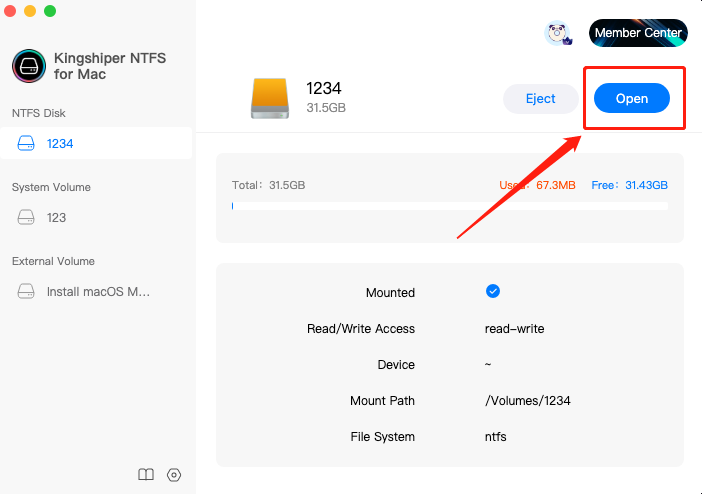Click the ntfs file system value
This screenshot has height=494, width=702.
pyautogui.click(x=496, y=437)
